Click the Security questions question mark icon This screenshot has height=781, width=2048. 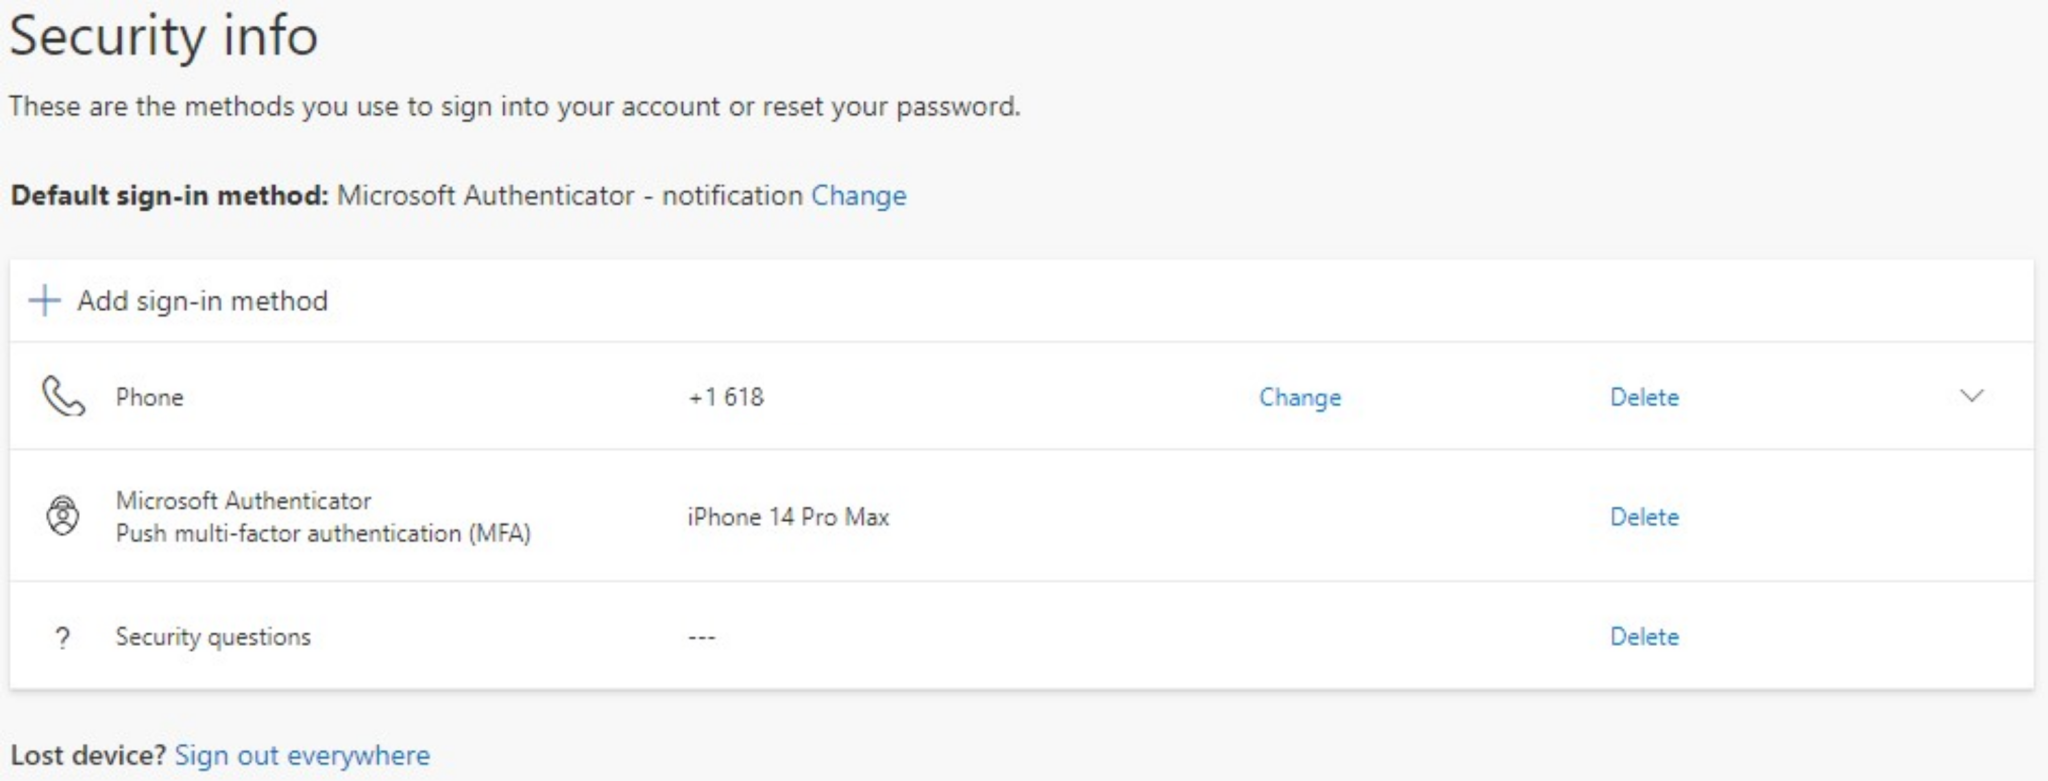point(62,635)
